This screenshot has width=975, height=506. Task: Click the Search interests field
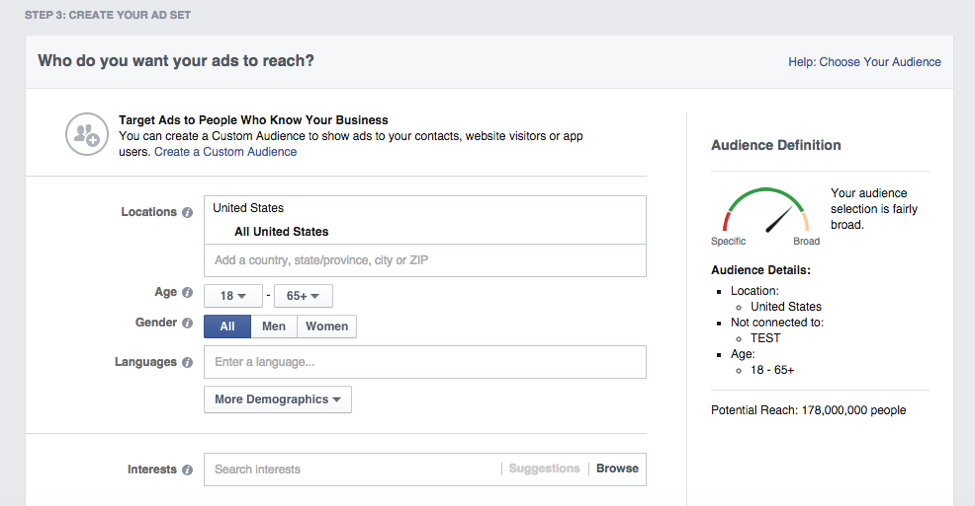tap(351, 469)
